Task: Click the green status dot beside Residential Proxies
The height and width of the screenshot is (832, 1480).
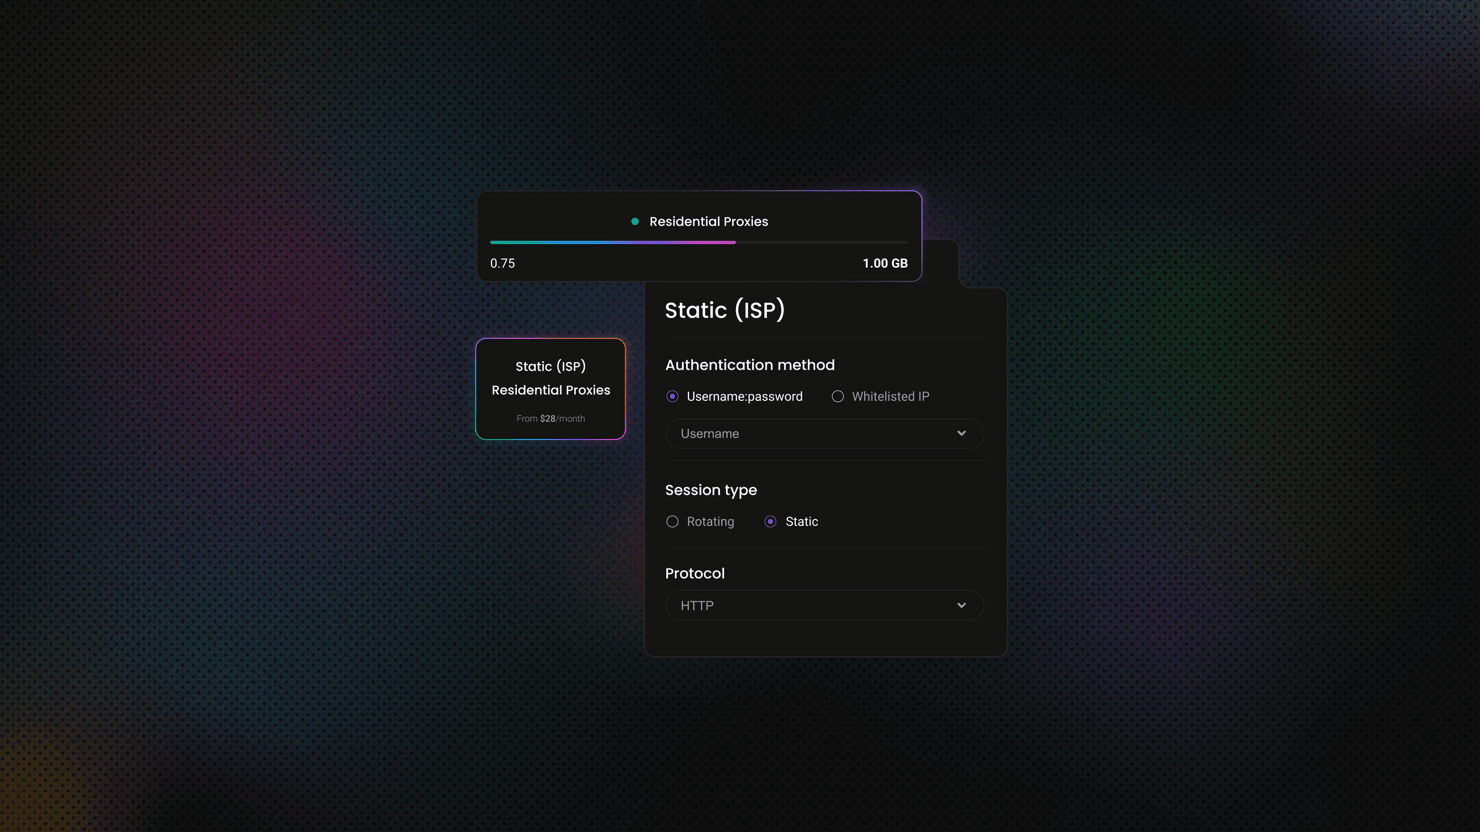Action: click(x=634, y=222)
